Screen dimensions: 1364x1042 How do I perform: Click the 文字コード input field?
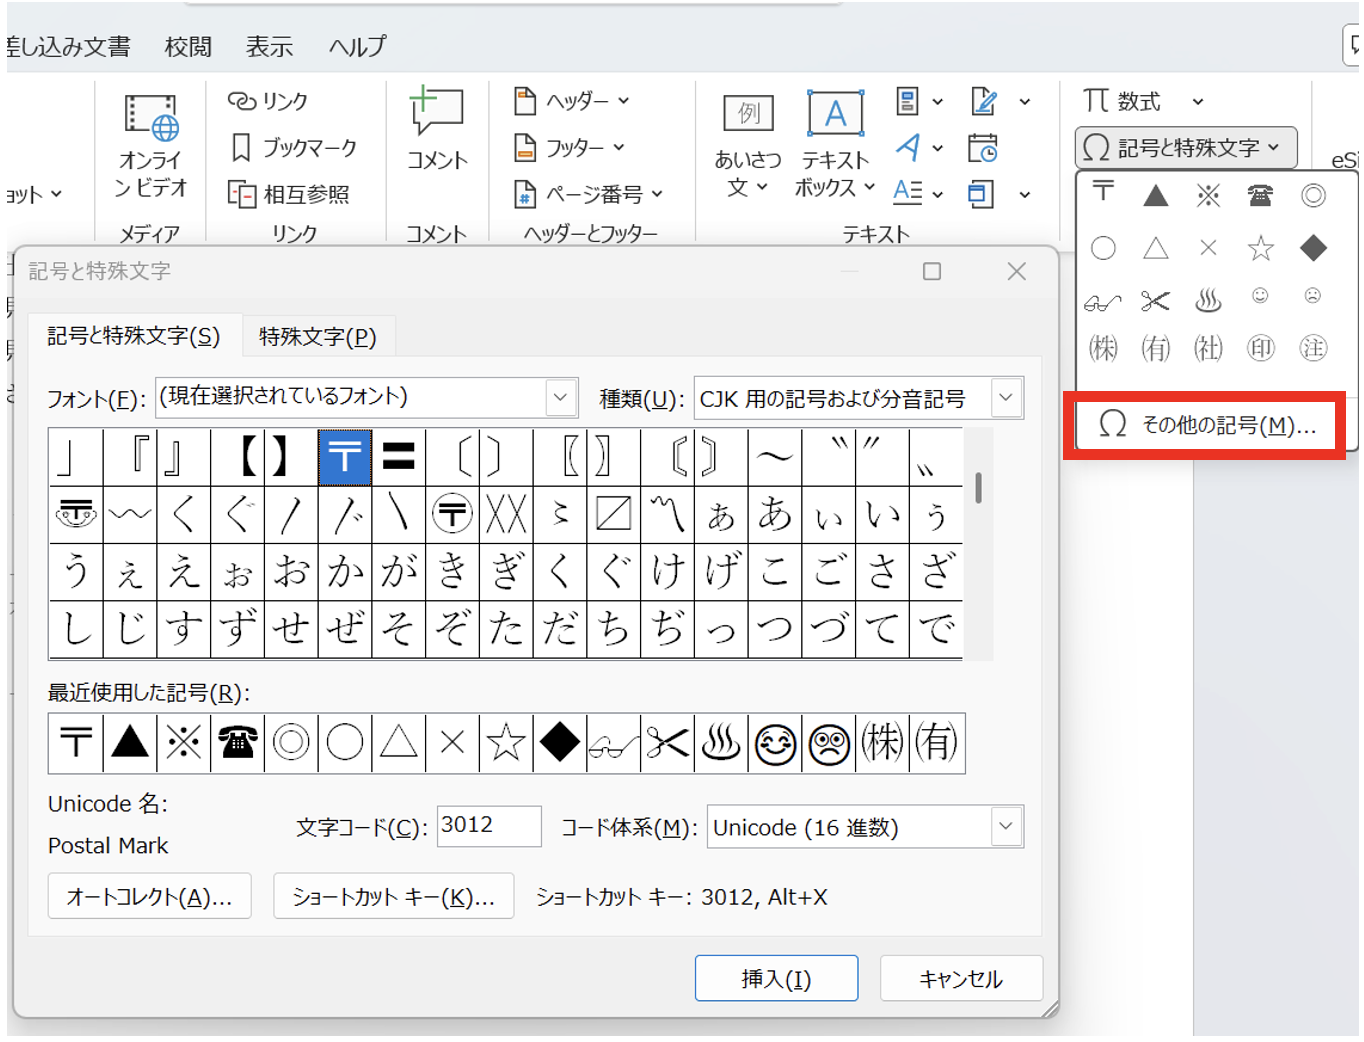click(488, 826)
